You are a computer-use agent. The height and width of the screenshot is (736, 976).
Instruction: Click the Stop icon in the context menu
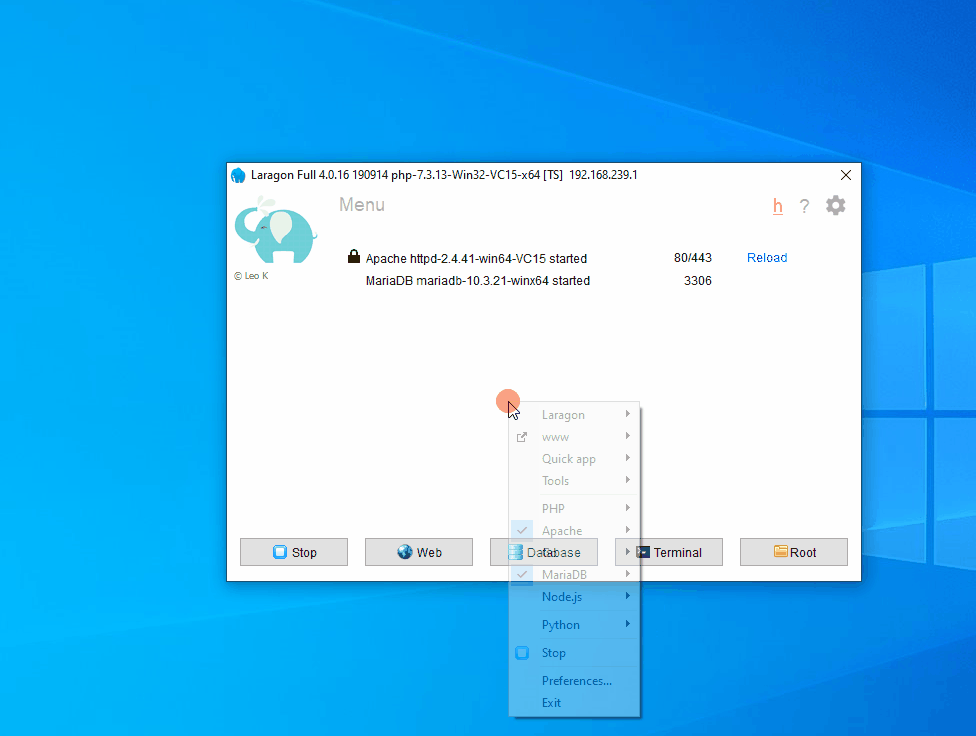point(522,653)
